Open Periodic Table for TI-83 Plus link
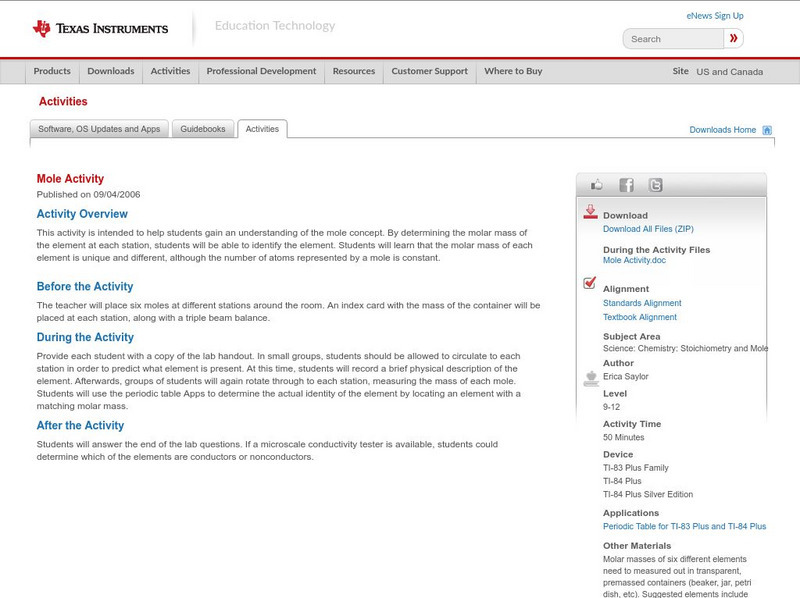The width and height of the screenshot is (800, 598). click(684, 527)
